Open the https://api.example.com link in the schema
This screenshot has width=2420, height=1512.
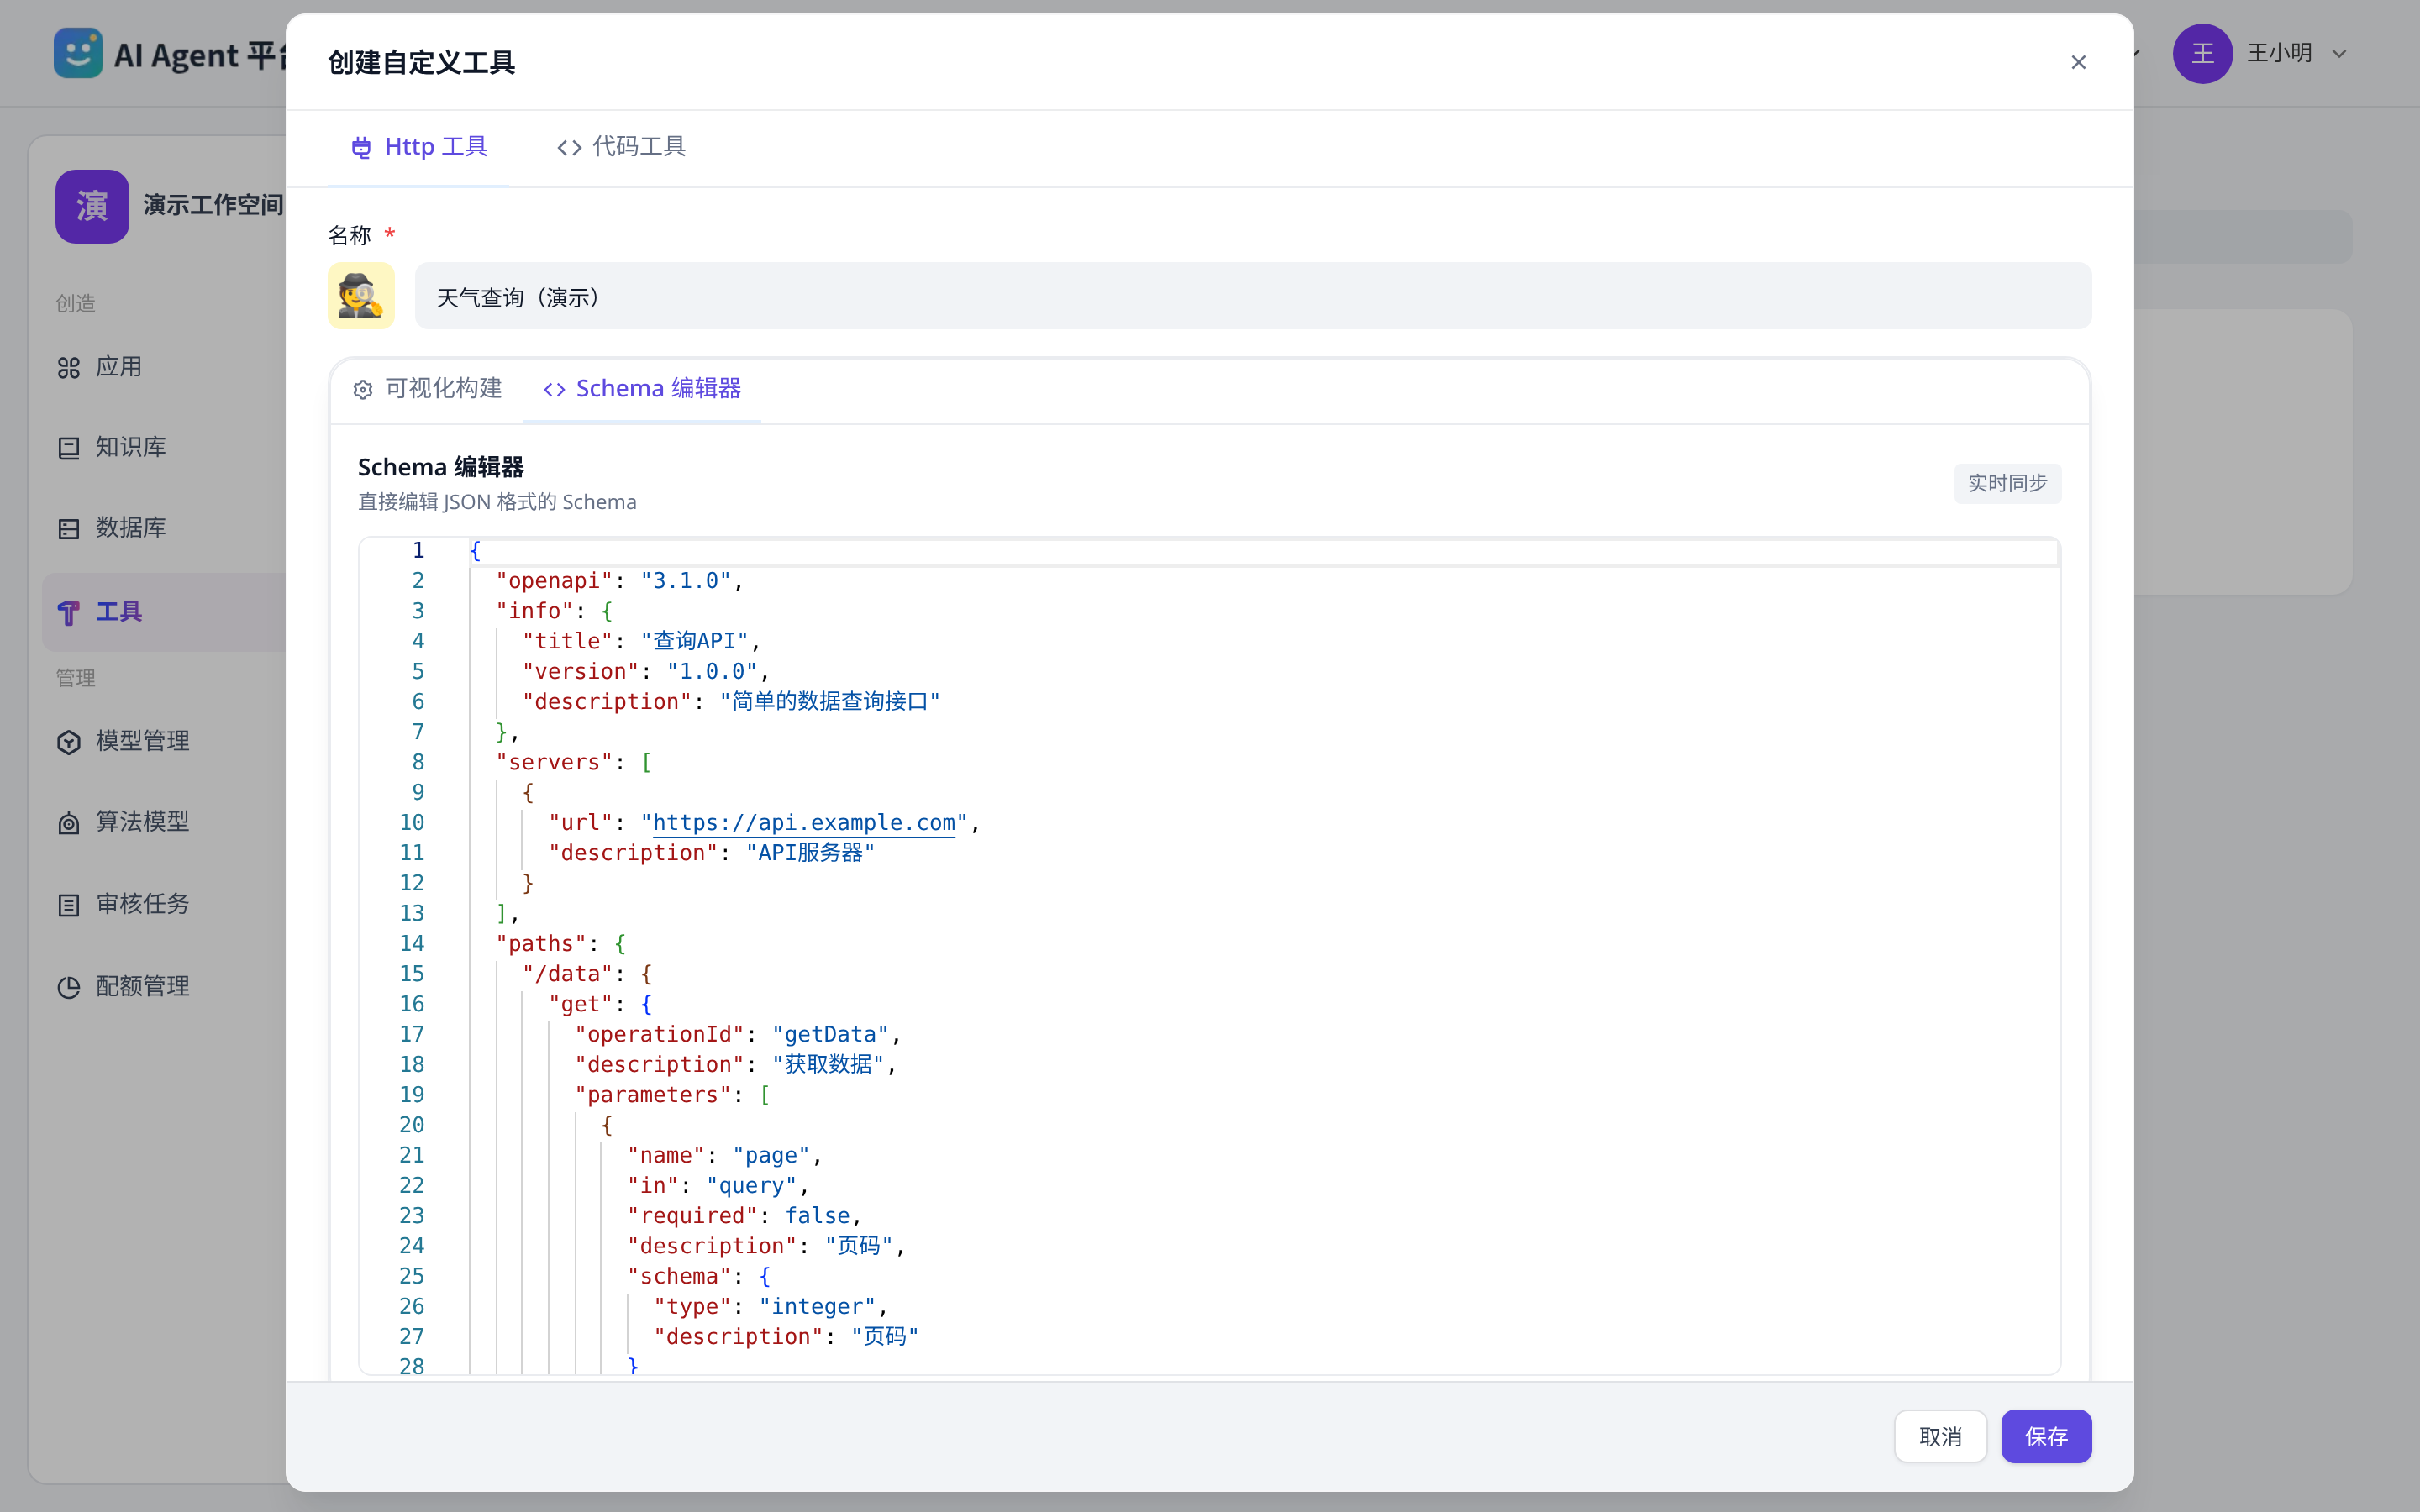click(x=804, y=822)
